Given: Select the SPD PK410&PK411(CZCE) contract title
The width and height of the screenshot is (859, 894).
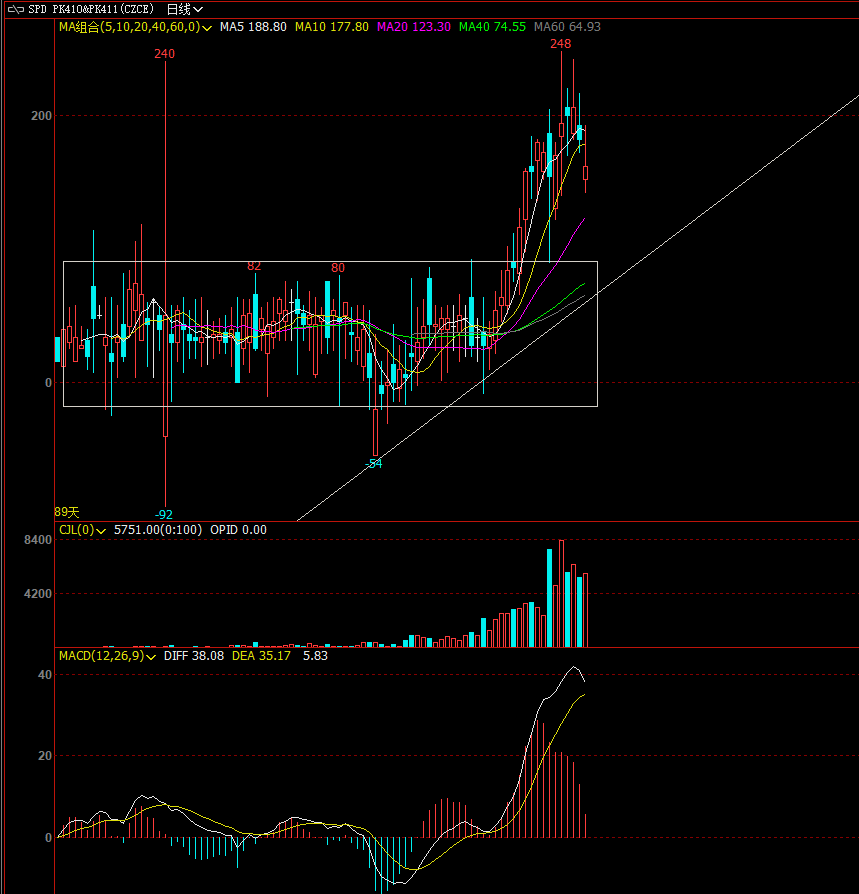Looking at the screenshot, I should [93, 9].
